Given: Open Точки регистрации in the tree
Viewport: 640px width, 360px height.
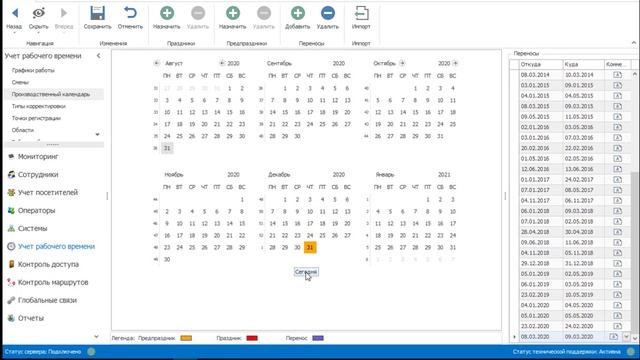Looking at the screenshot, I should tap(36, 118).
